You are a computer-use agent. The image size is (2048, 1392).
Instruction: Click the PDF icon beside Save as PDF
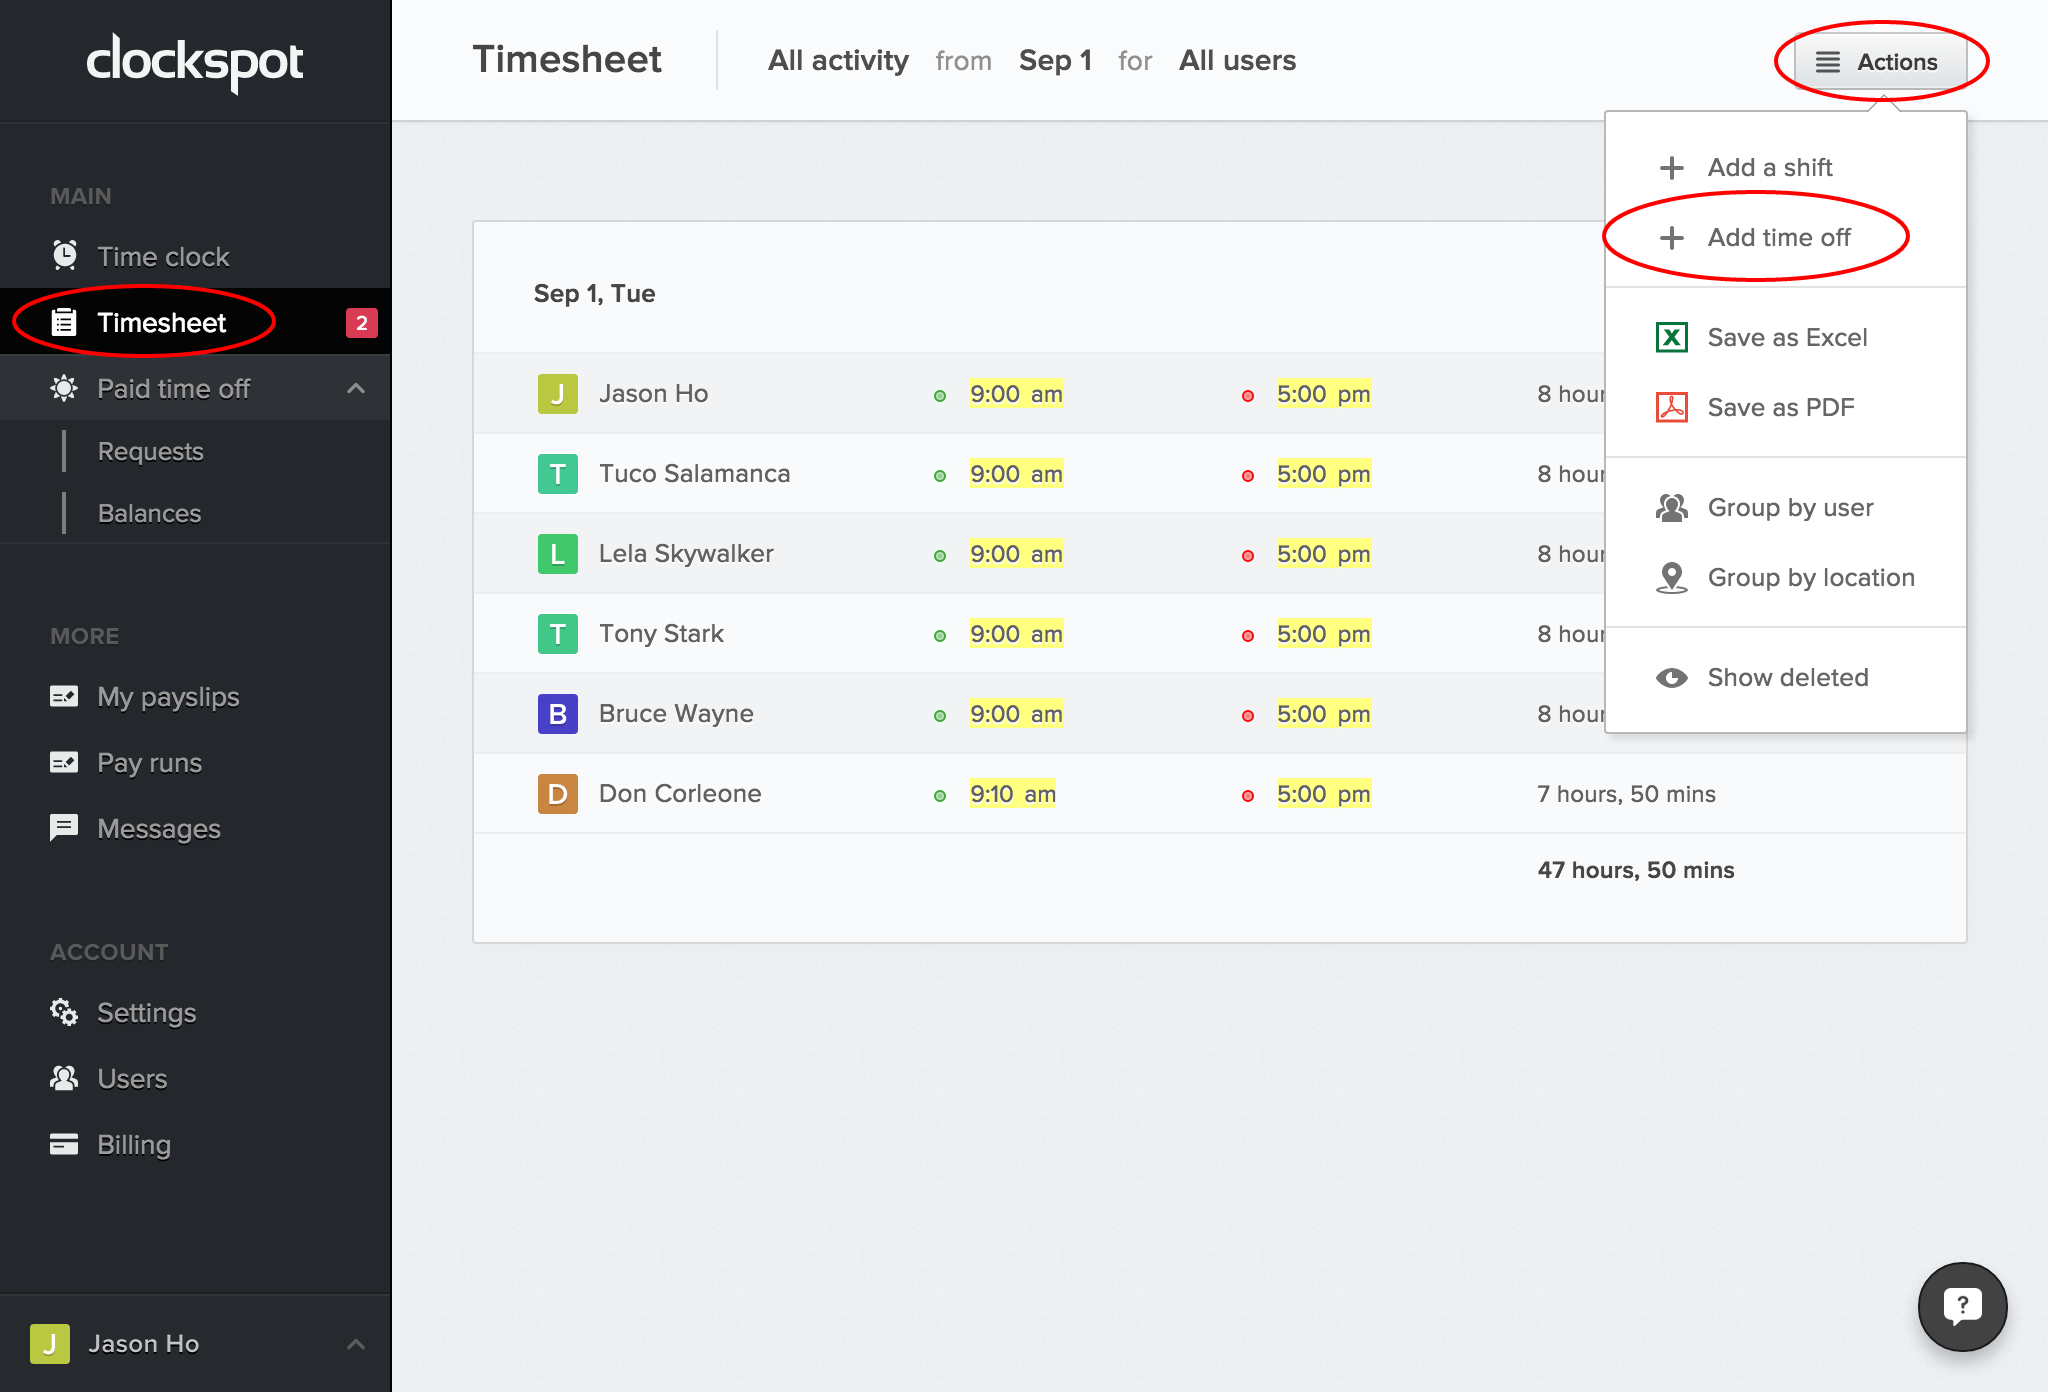point(1671,407)
